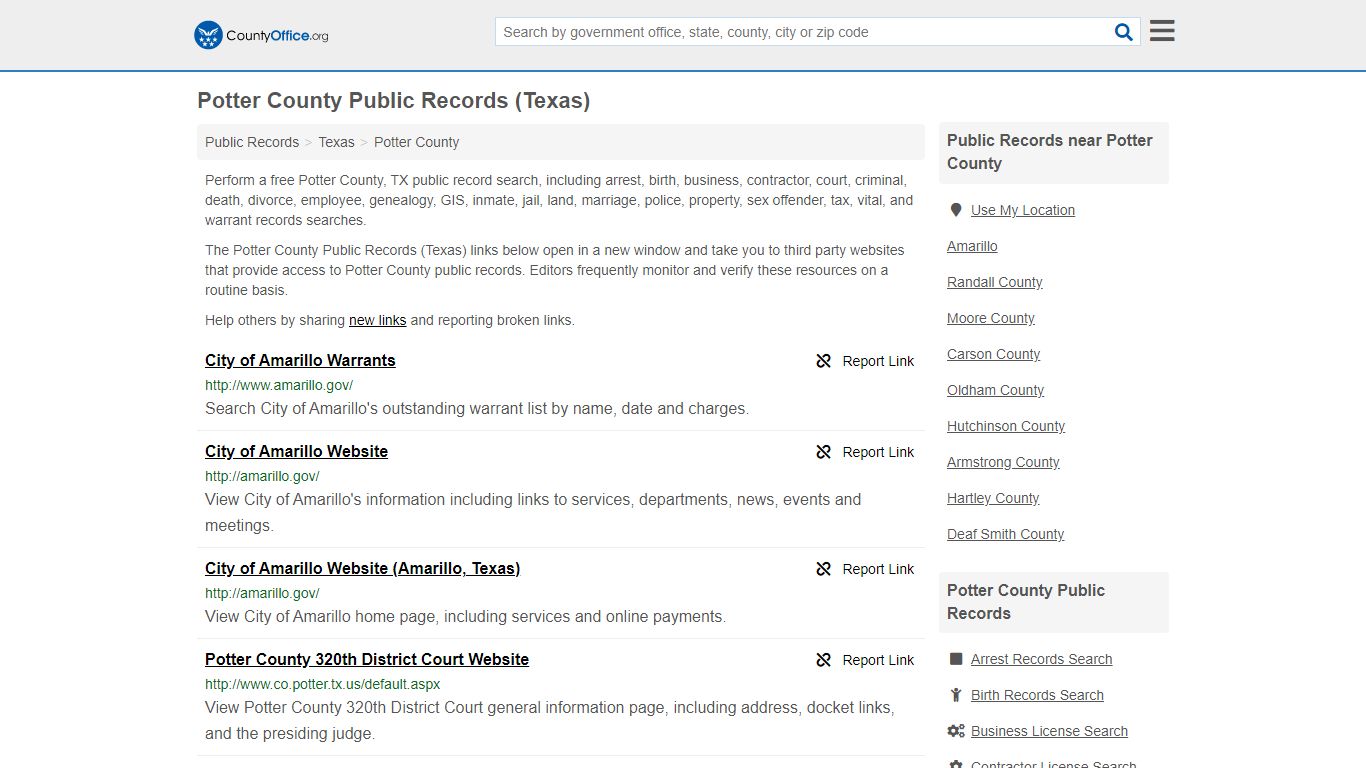
Task: Open Armstrong County link
Action: coord(1003,462)
